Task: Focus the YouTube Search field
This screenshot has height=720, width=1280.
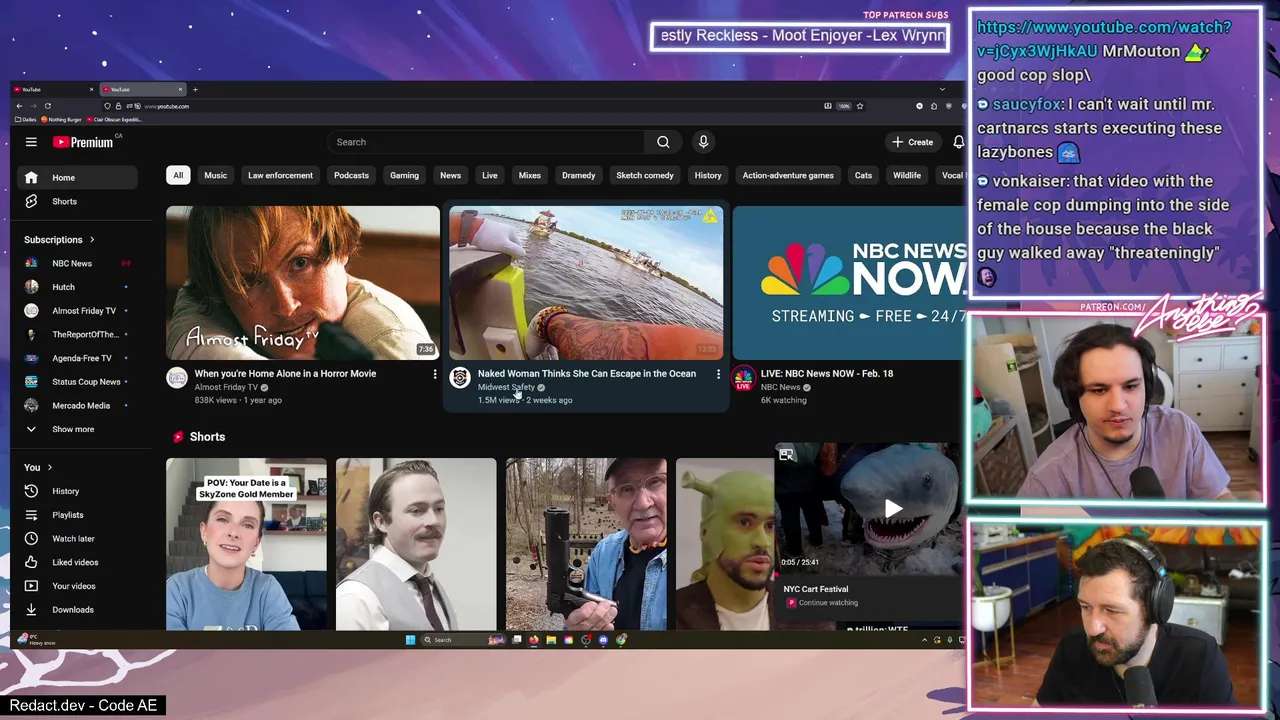Action: point(486,142)
